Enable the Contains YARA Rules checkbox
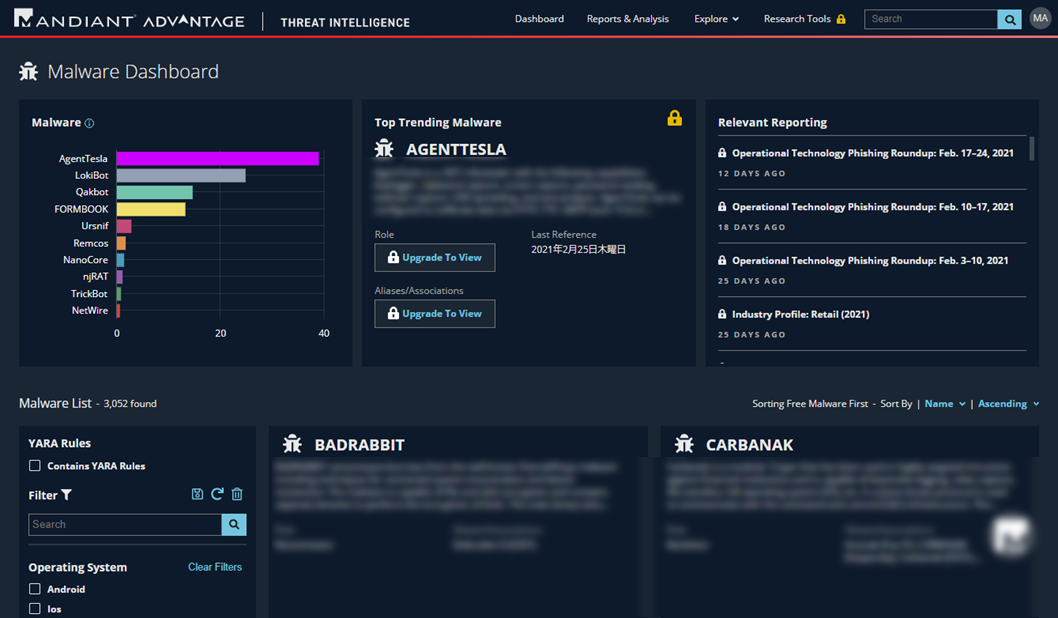The width and height of the screenshot is (1058, 618). point(35,466)
